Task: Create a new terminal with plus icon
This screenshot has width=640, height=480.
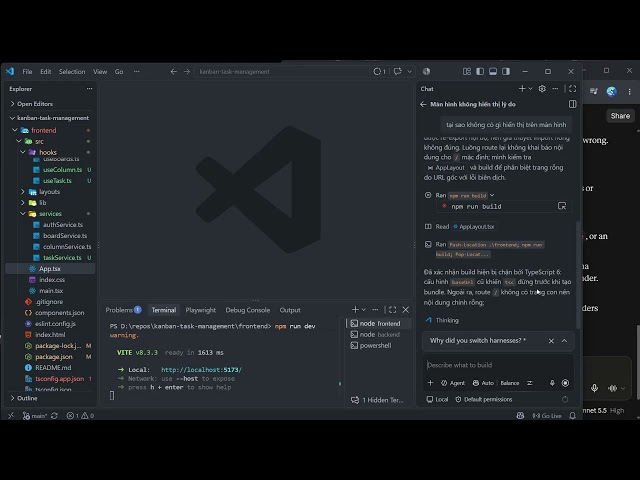Action: click(355, 310)
